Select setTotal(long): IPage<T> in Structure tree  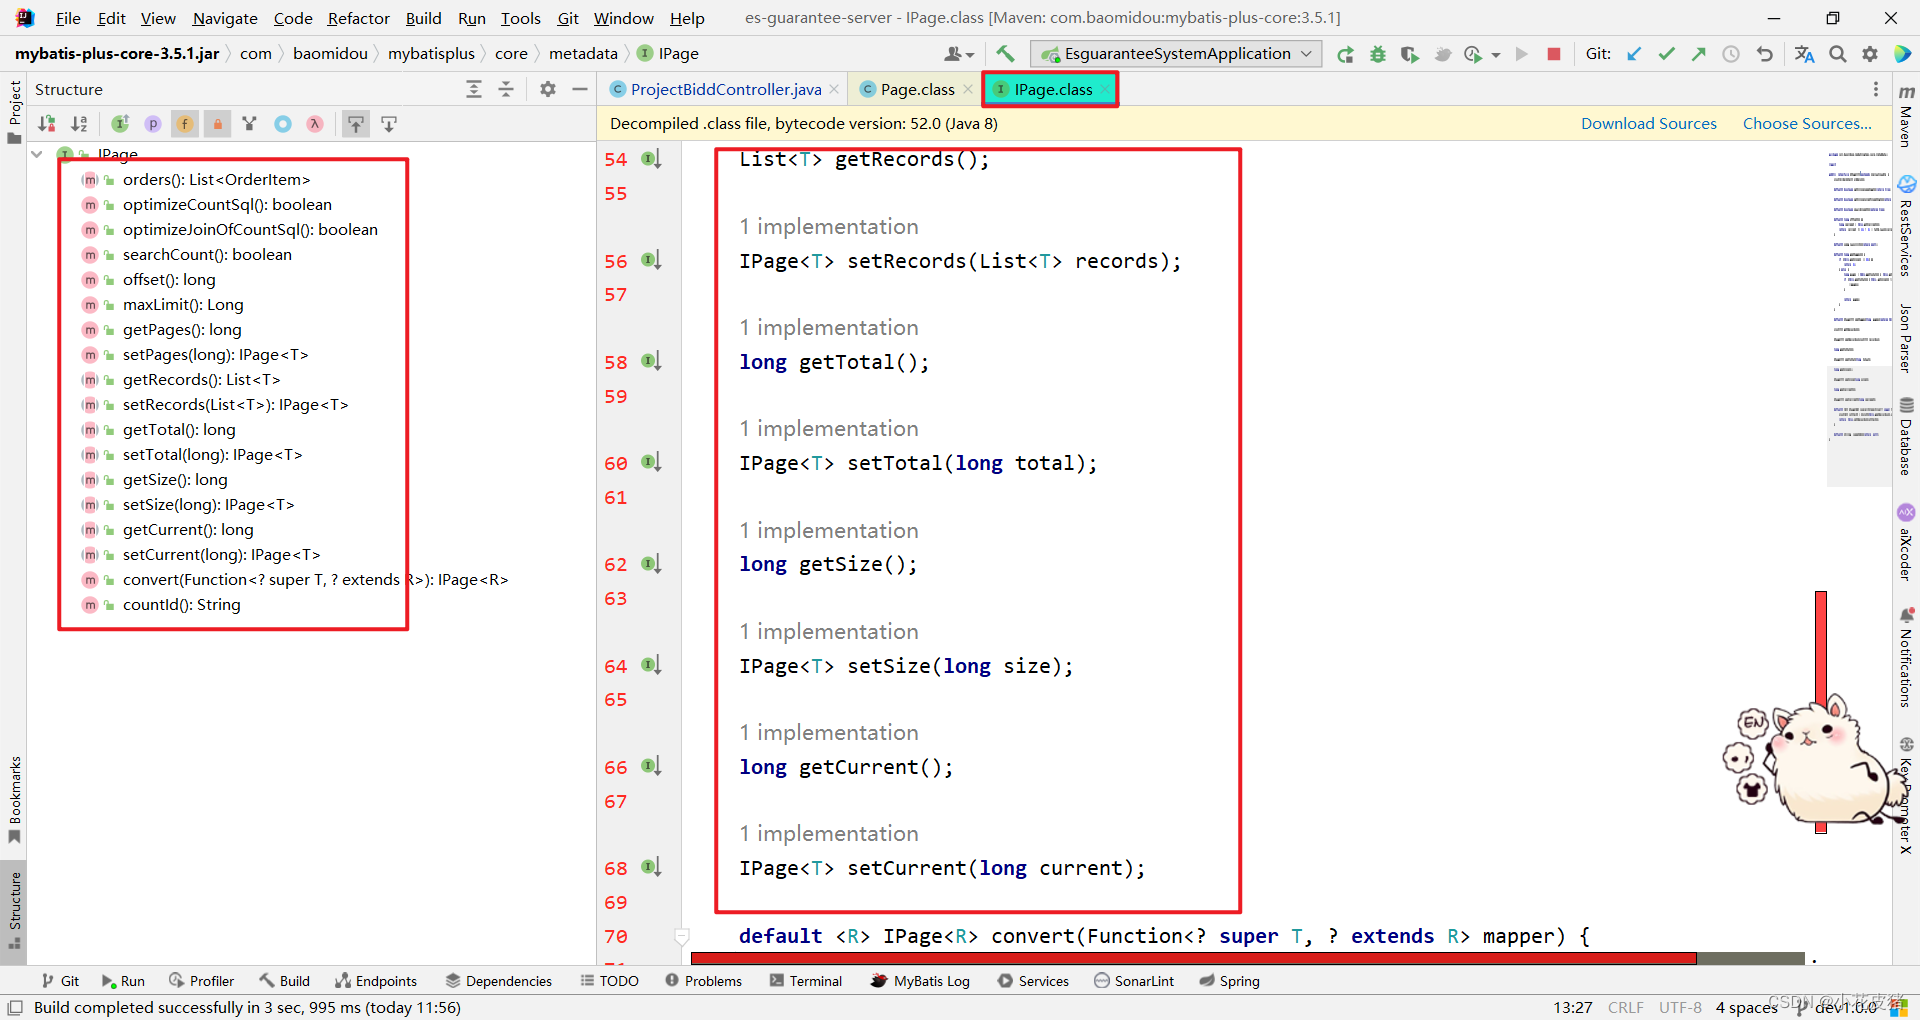pyautogui.click(x=212, y=454)
